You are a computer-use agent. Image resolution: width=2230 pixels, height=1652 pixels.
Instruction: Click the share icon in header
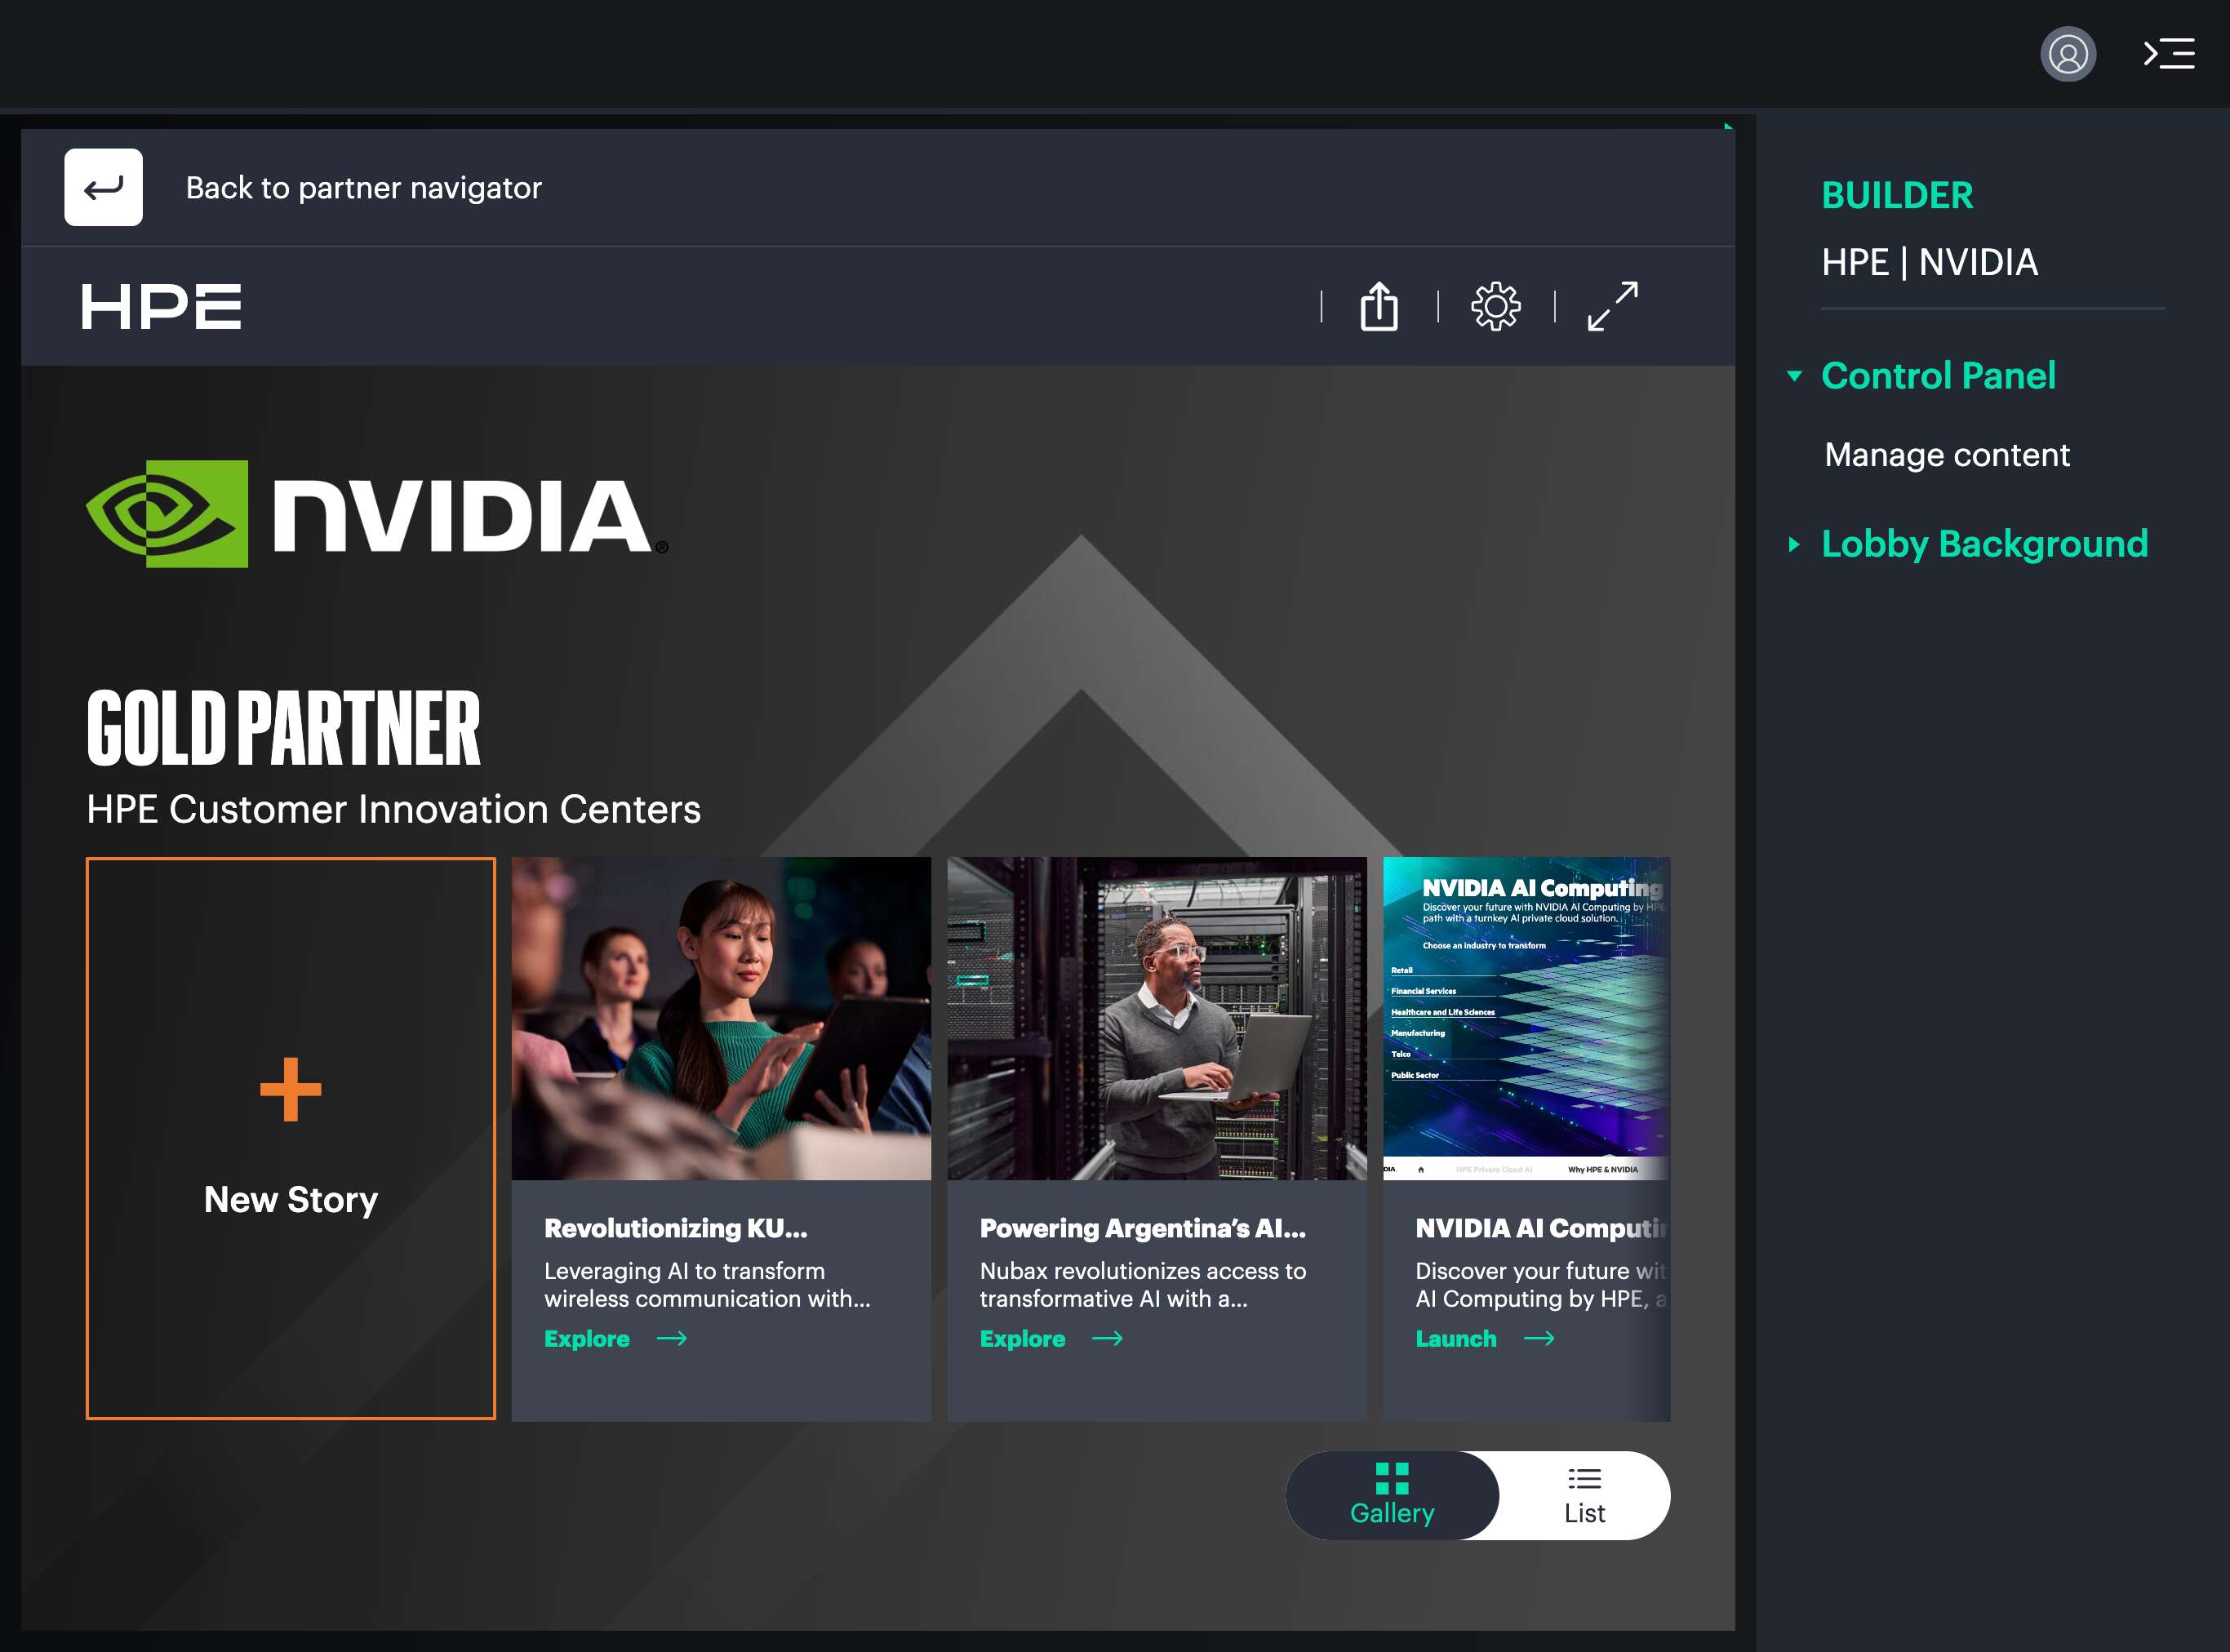[1379, 306]
